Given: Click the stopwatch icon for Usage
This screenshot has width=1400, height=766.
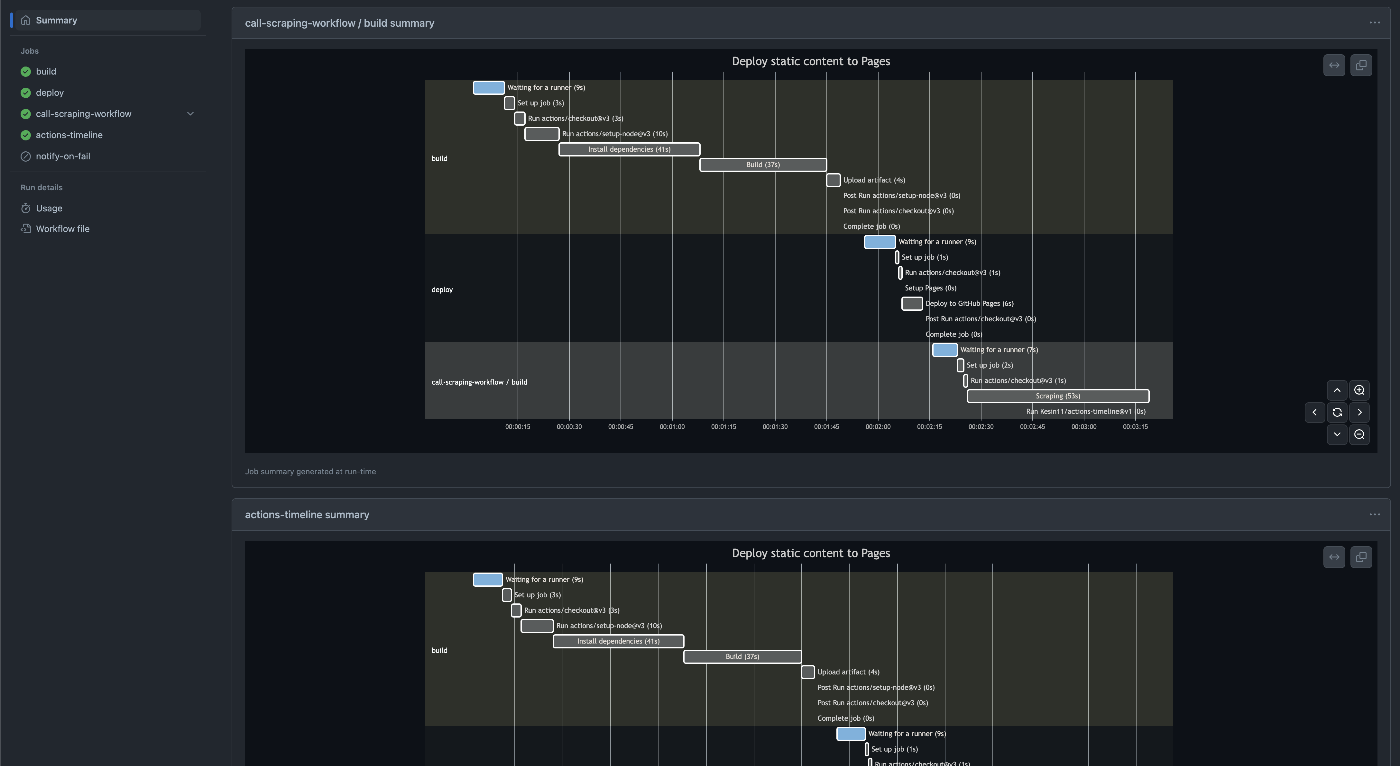Looking at the screenshot, I should pos(26,208).
